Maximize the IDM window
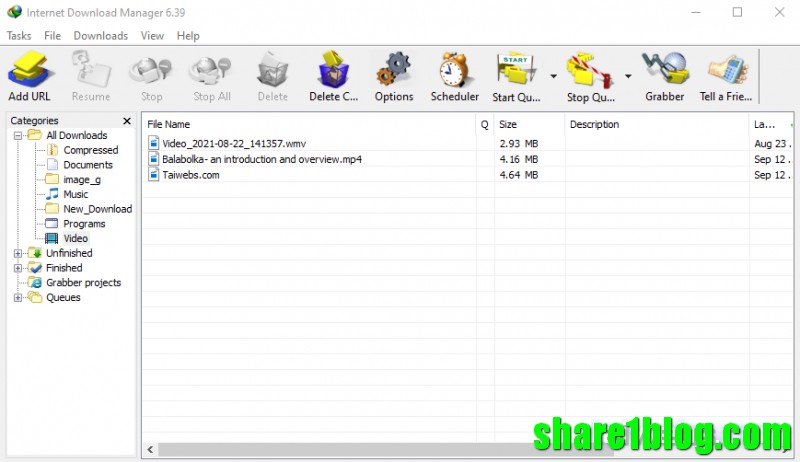This screenshot has width=800, height=462. tap(737, 12)
